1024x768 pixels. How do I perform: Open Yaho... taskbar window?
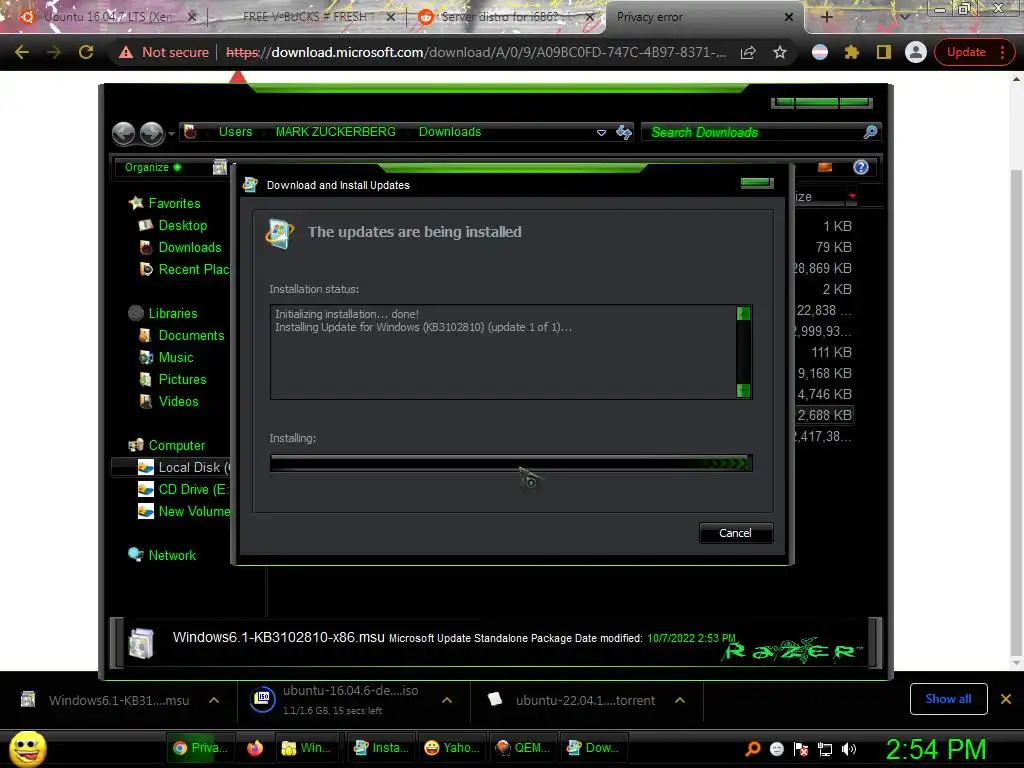pos(451,748)
